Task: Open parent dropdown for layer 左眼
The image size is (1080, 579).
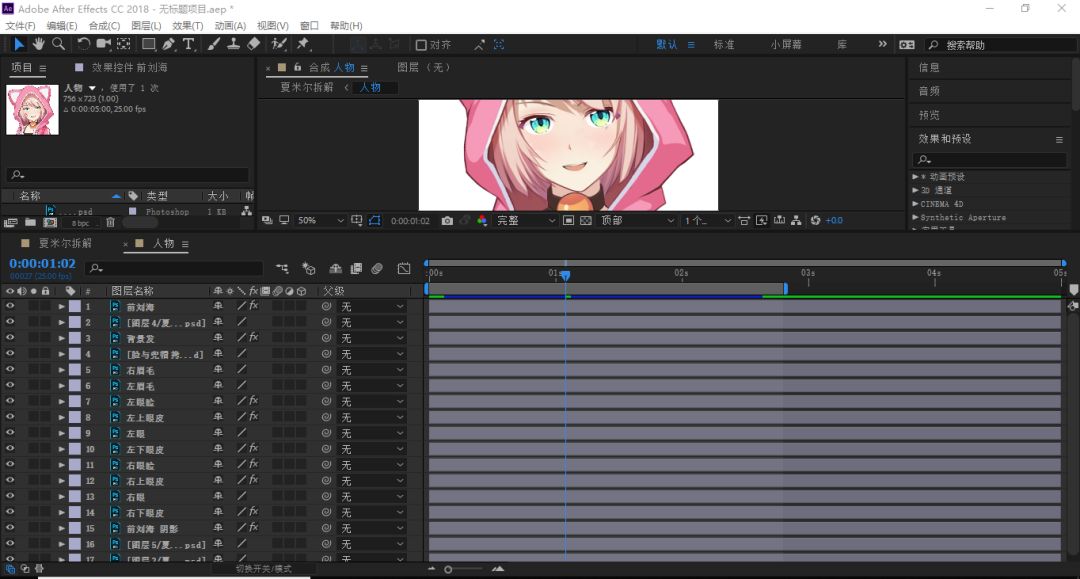Action: (x=372, y=433)
